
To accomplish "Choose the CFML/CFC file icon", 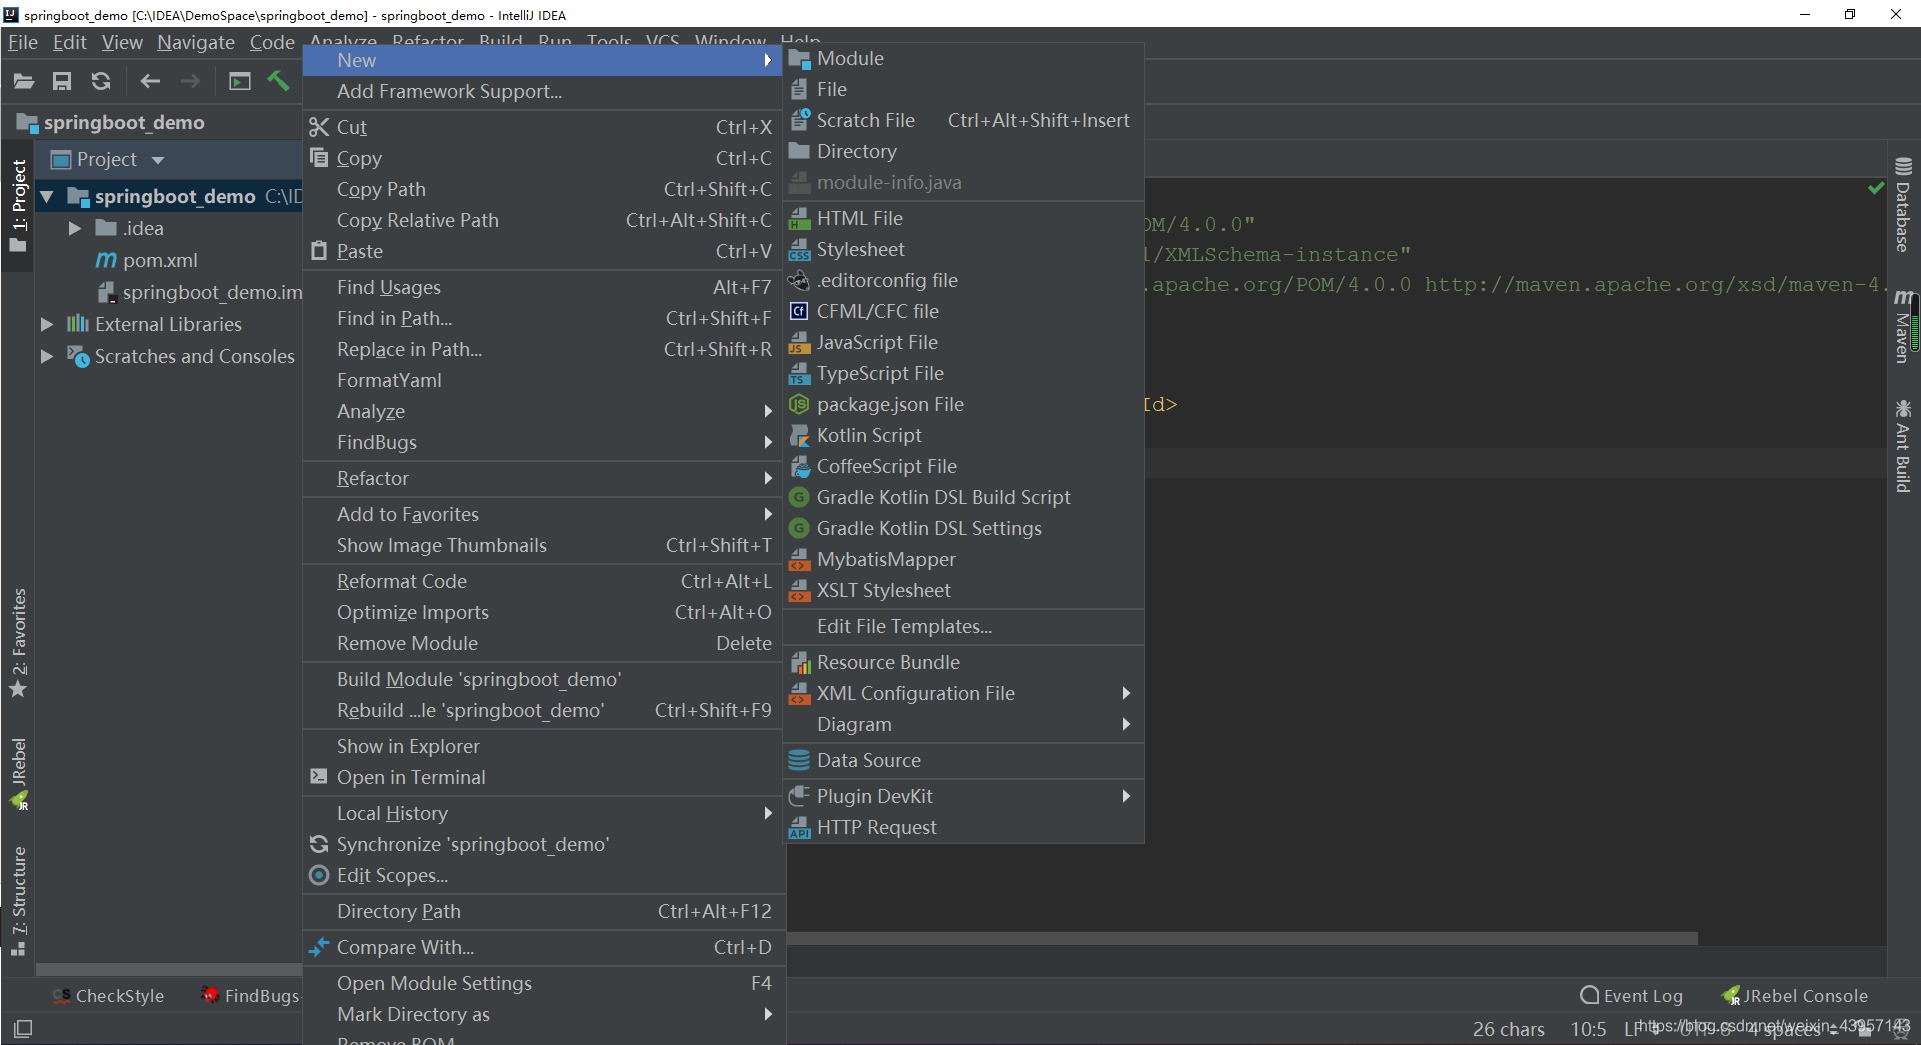I will click(x=799, y=312).
